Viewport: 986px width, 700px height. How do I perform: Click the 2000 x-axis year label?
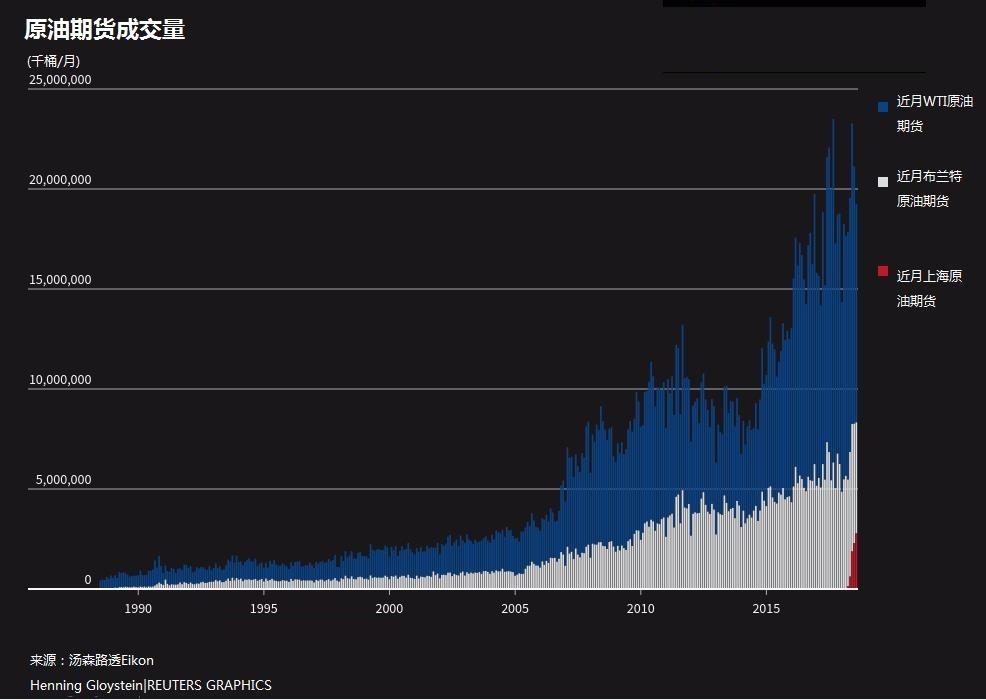click(x=389, y=608)
